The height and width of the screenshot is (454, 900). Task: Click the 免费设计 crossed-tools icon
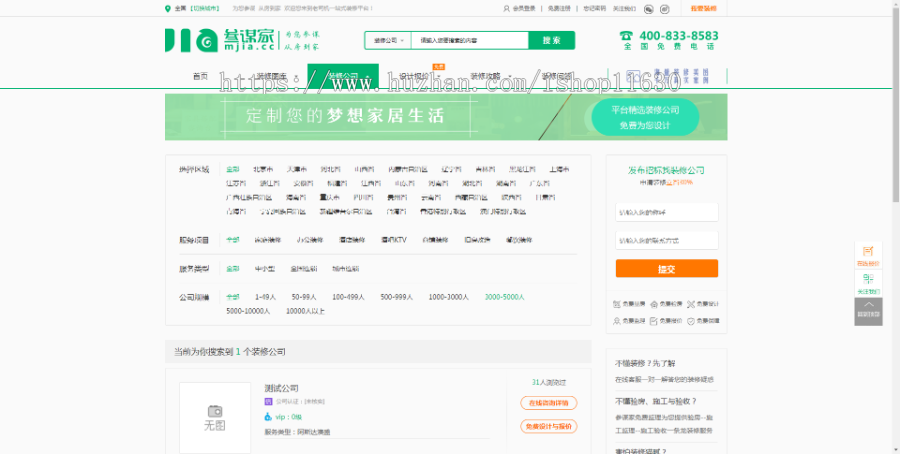pos(691,304)
